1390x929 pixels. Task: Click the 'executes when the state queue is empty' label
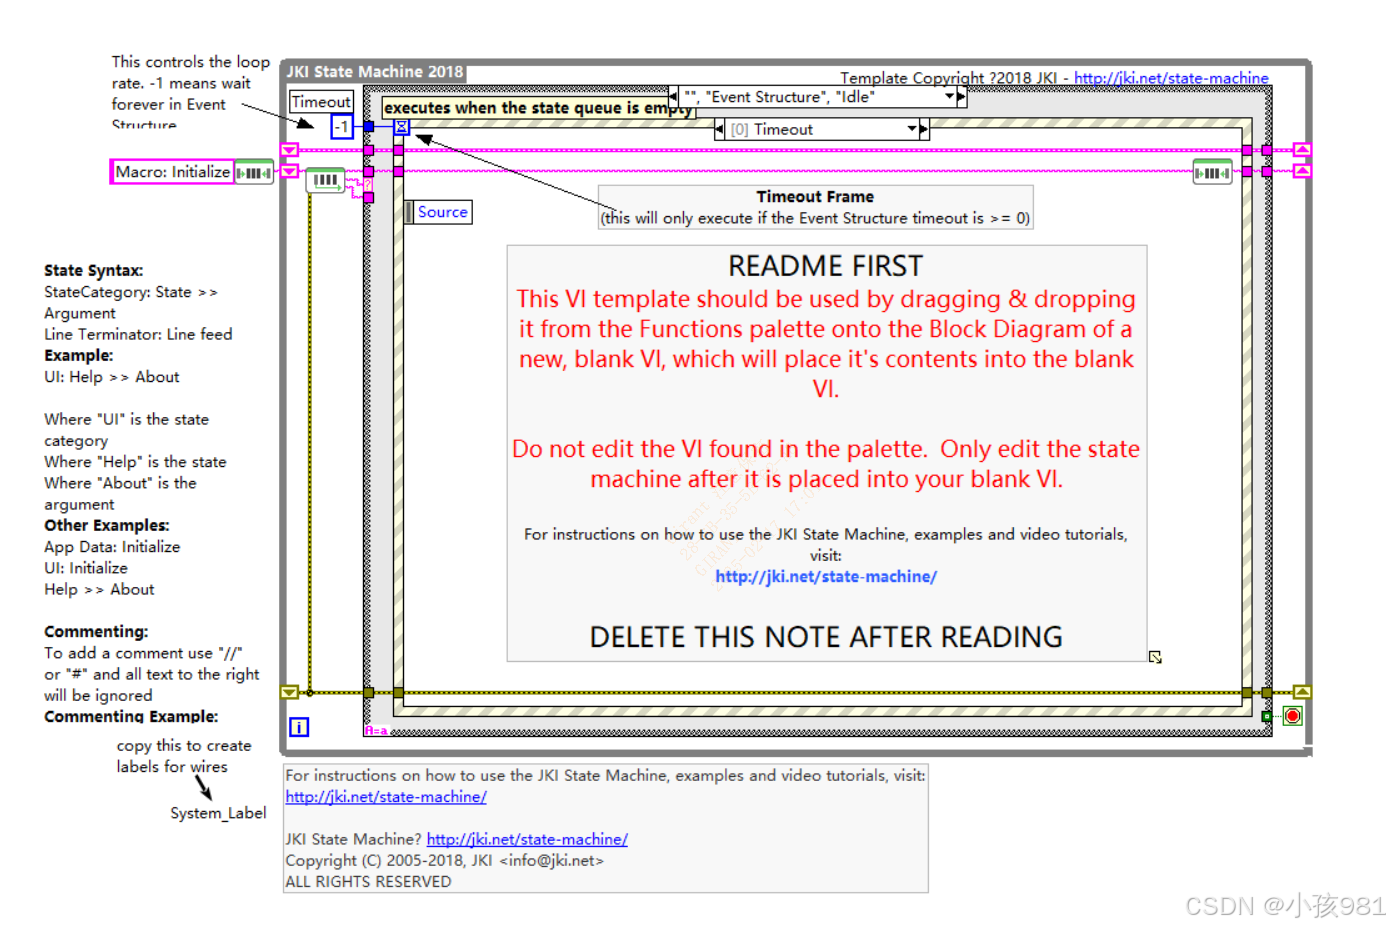pos(539,108)
